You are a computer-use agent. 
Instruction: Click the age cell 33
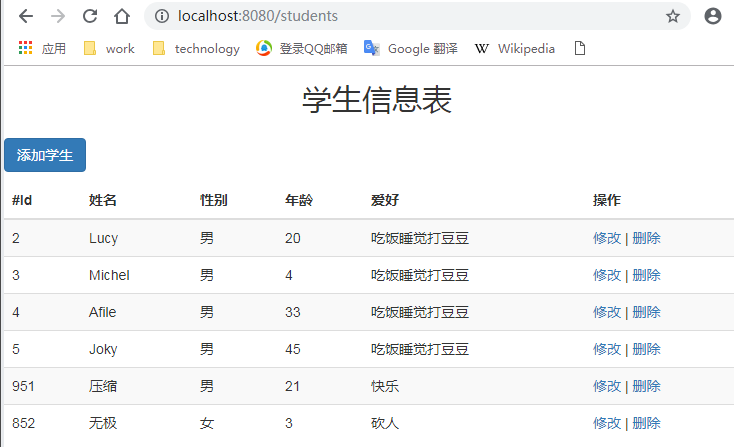tap(293, 312)
